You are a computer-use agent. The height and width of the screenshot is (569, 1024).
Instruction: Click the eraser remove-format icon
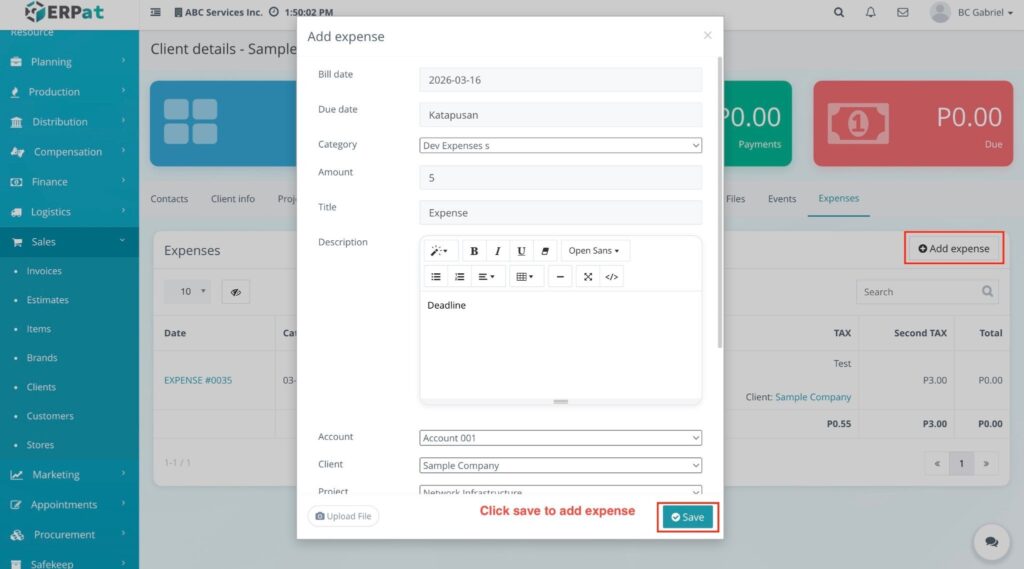(545, 251)
